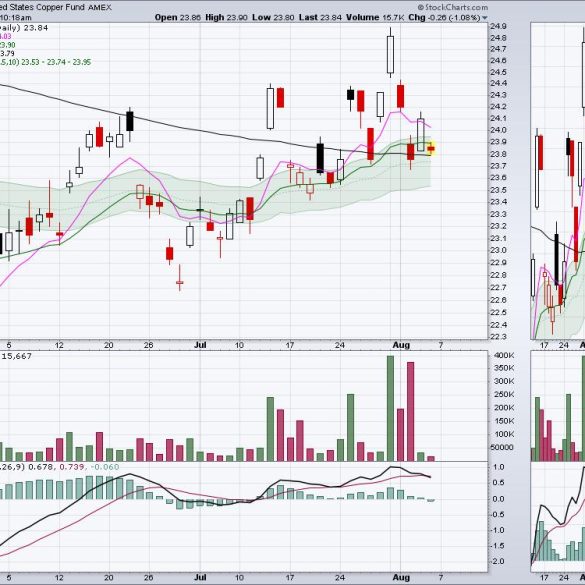The width and height of the screenshot is (585, 585).
Task: Click the Jul label on bottom MACD axis
Action: tap(200, 578)
